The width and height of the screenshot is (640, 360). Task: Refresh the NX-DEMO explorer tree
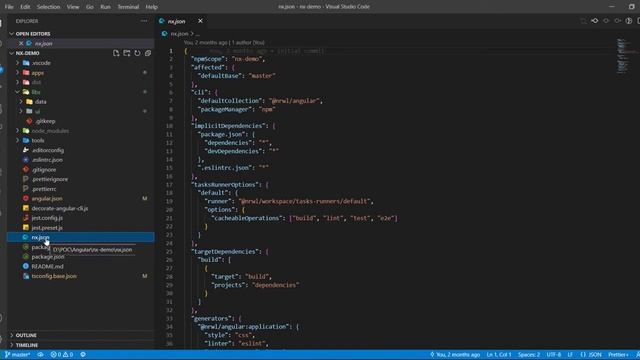pyautogui.click(x=138, y=53)
